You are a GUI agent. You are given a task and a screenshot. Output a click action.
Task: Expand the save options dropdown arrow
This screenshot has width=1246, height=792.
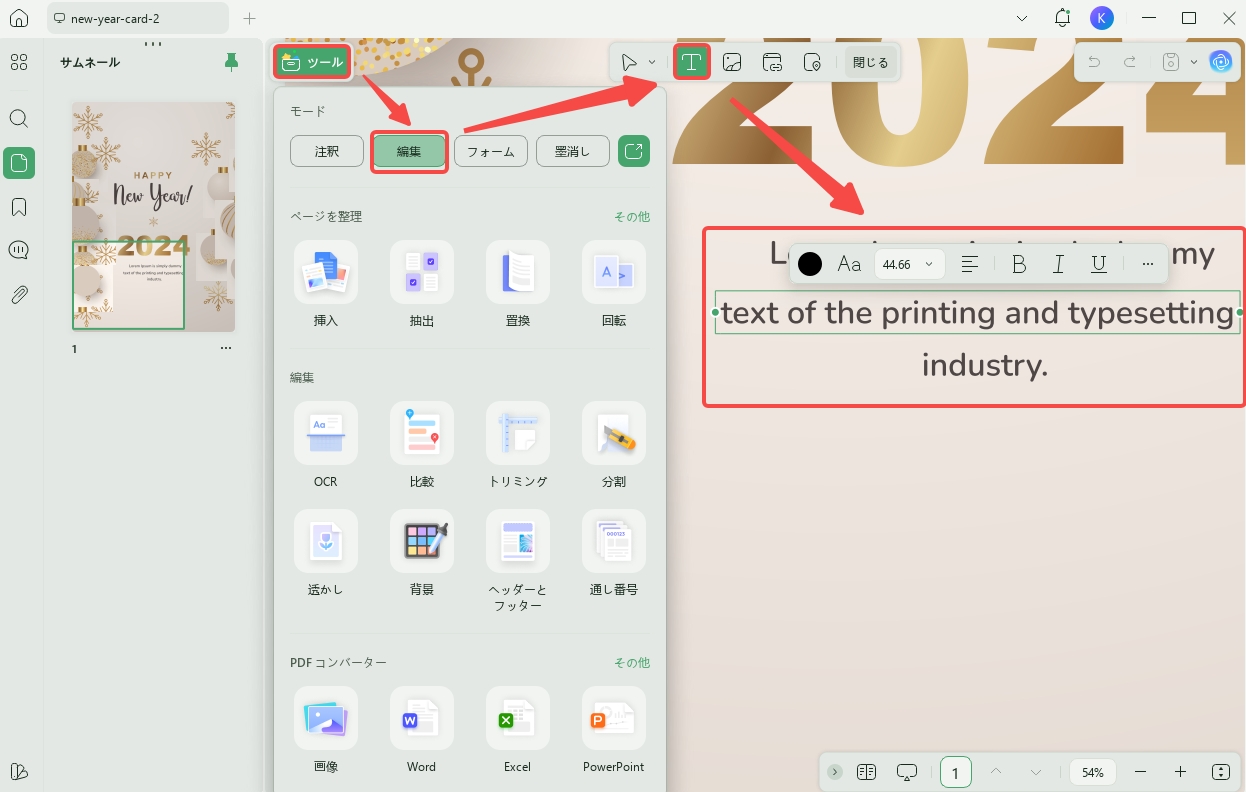point(1193,62)
